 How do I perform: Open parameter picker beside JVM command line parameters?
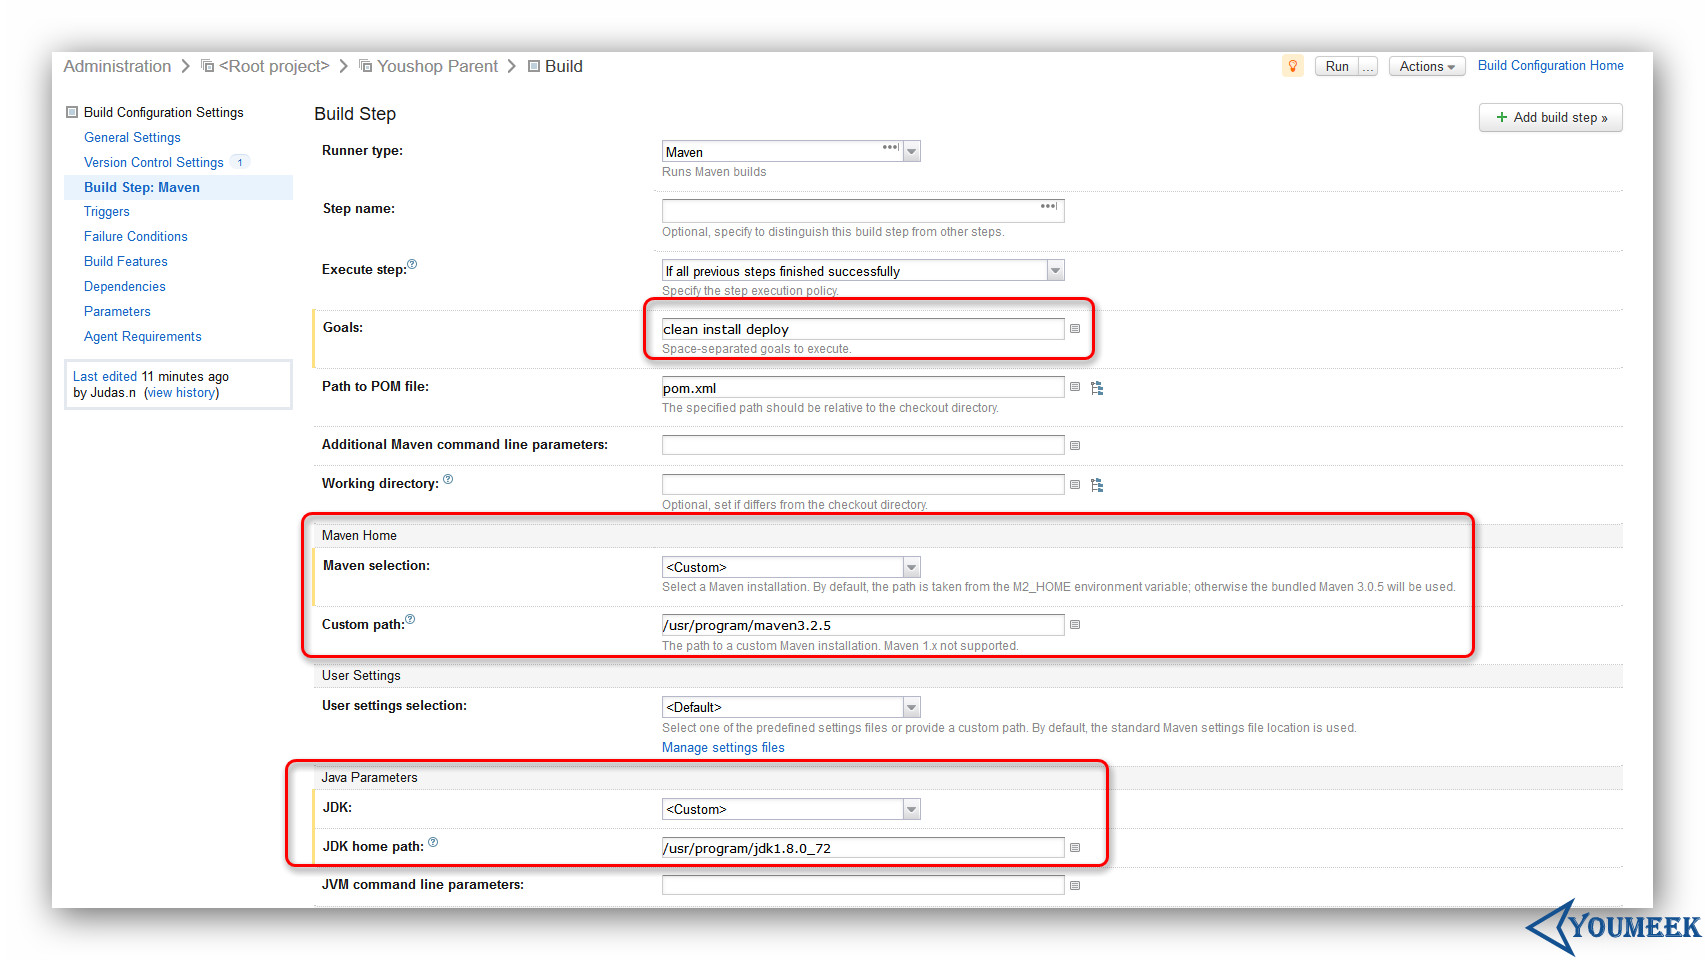(x=1075, y=886)
